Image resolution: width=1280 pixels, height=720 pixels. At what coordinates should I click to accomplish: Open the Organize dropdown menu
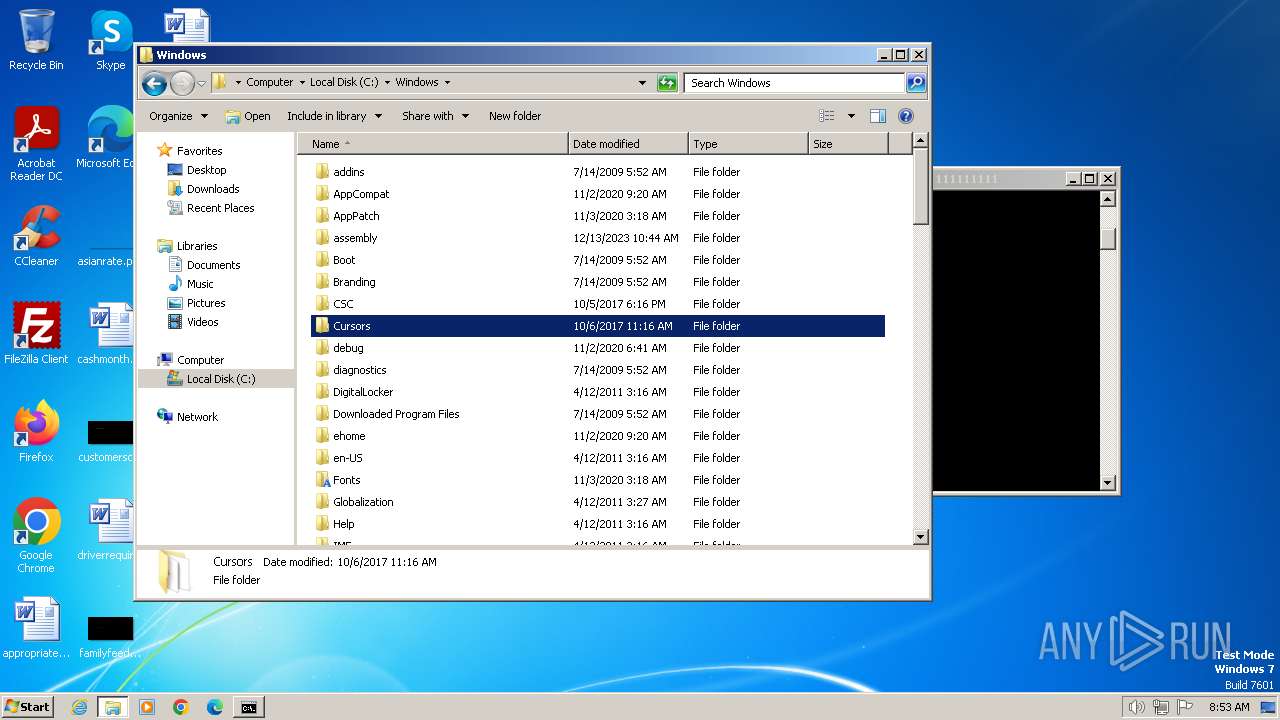coord(178,116)
